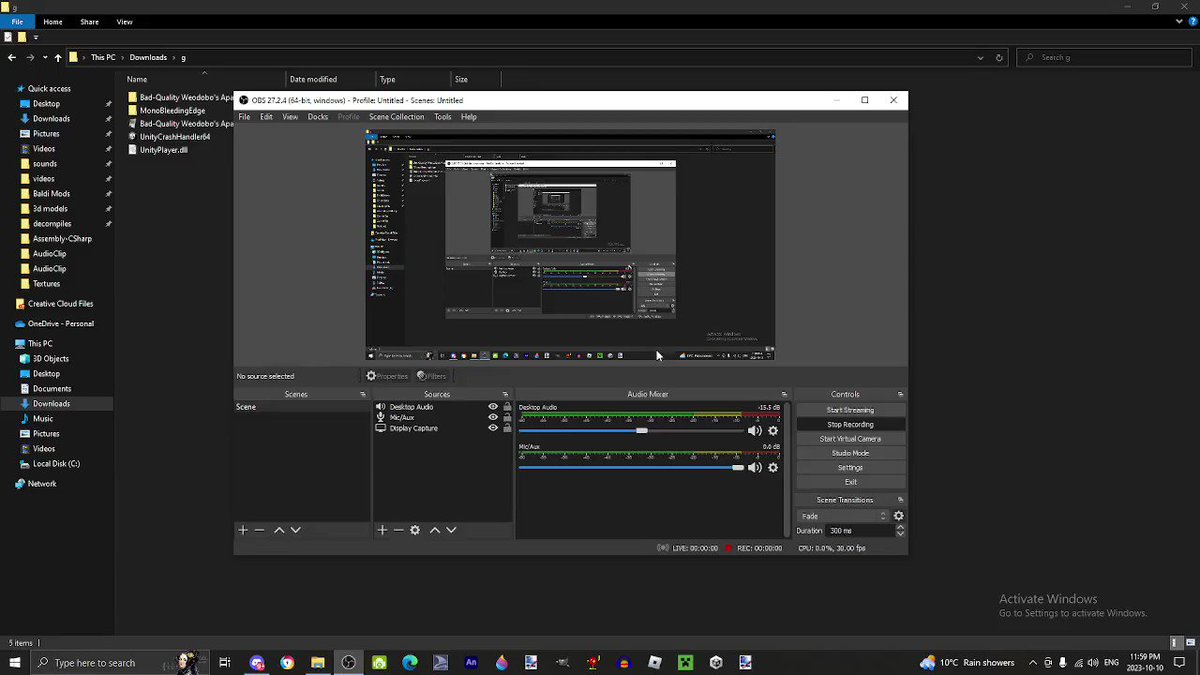Open Fade transition properties gear
This screenshot has height=675, width=1200.
898,516
